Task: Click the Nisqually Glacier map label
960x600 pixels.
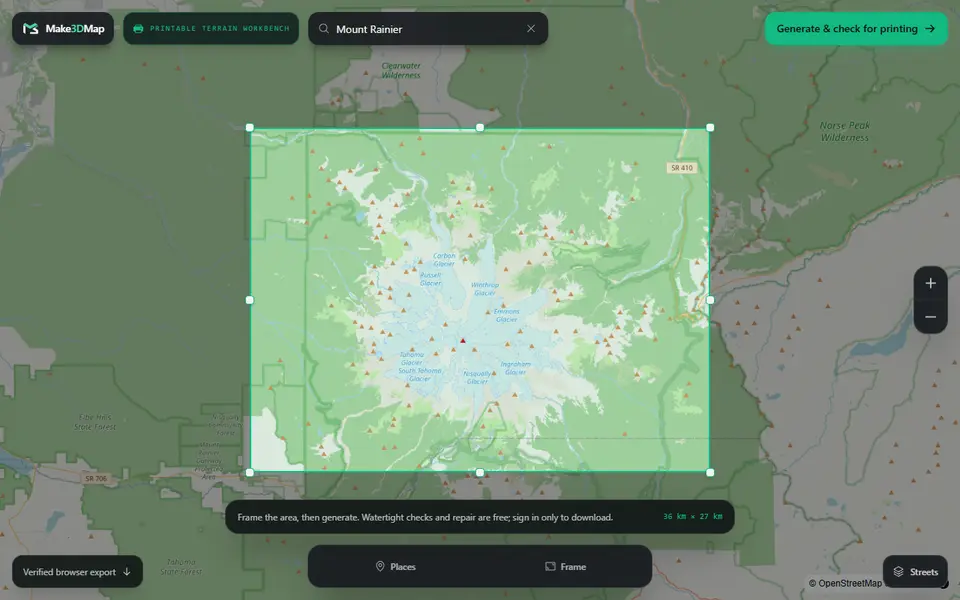Action: [x=477, y=377]
